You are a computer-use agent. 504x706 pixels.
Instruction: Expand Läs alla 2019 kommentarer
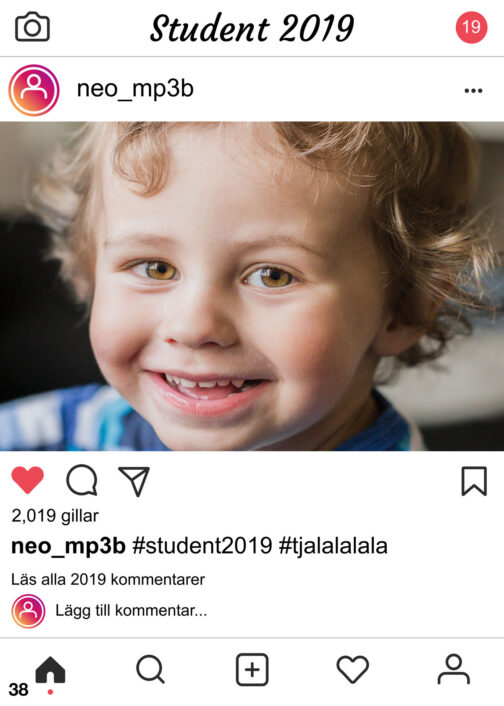[108, 579]
